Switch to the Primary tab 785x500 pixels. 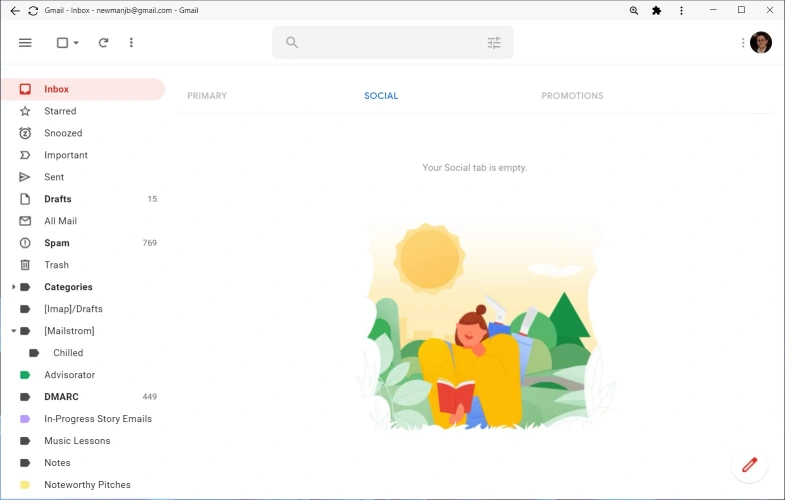point(207,96)
